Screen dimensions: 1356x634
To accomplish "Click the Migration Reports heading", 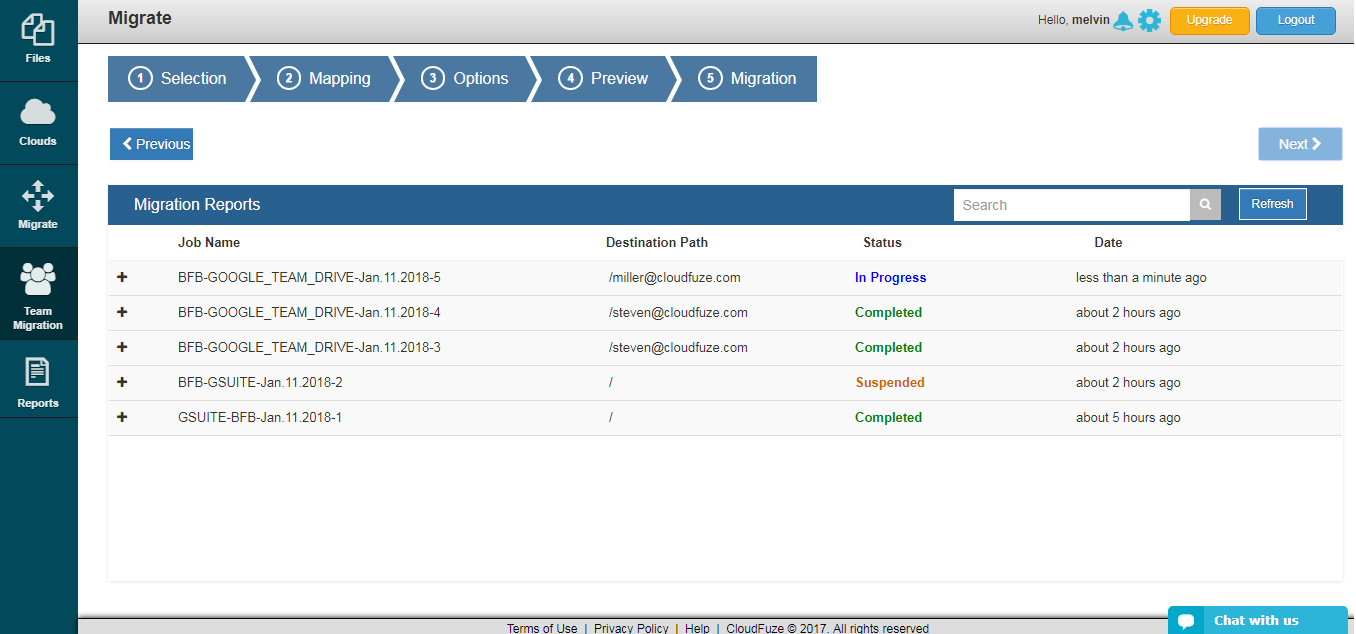I will point(197,204).
